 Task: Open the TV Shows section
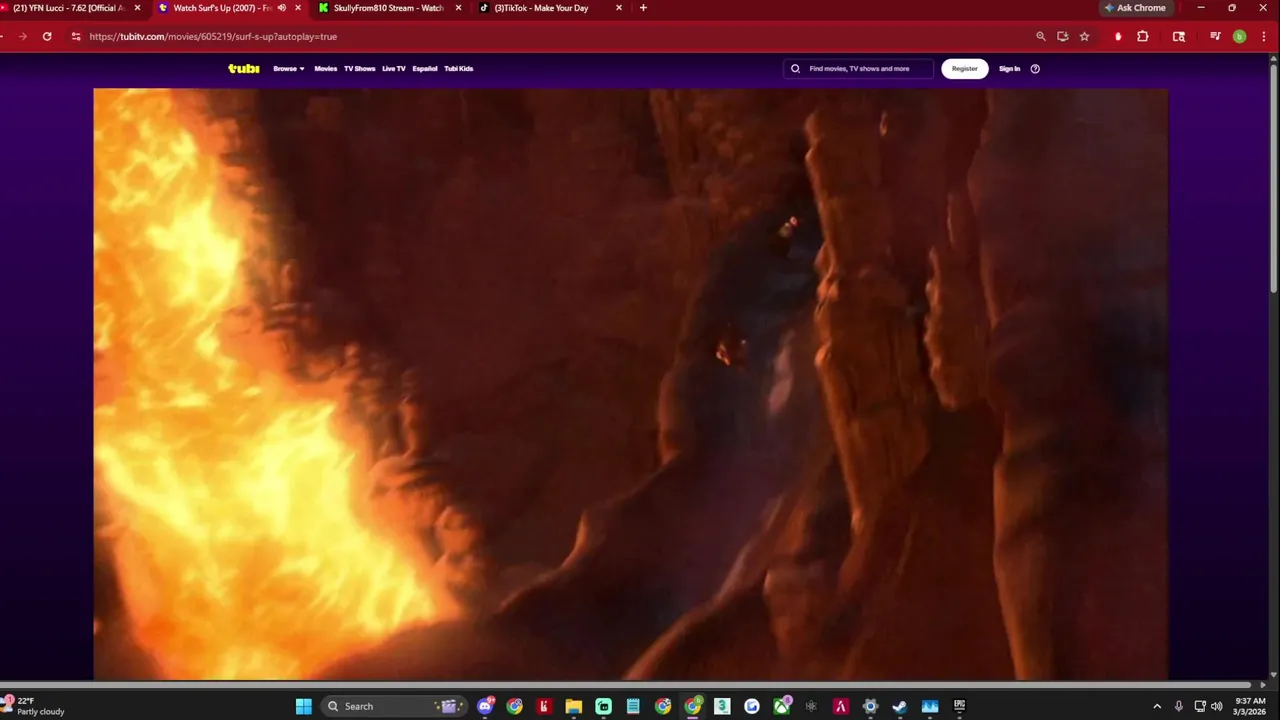pos(360,69)
